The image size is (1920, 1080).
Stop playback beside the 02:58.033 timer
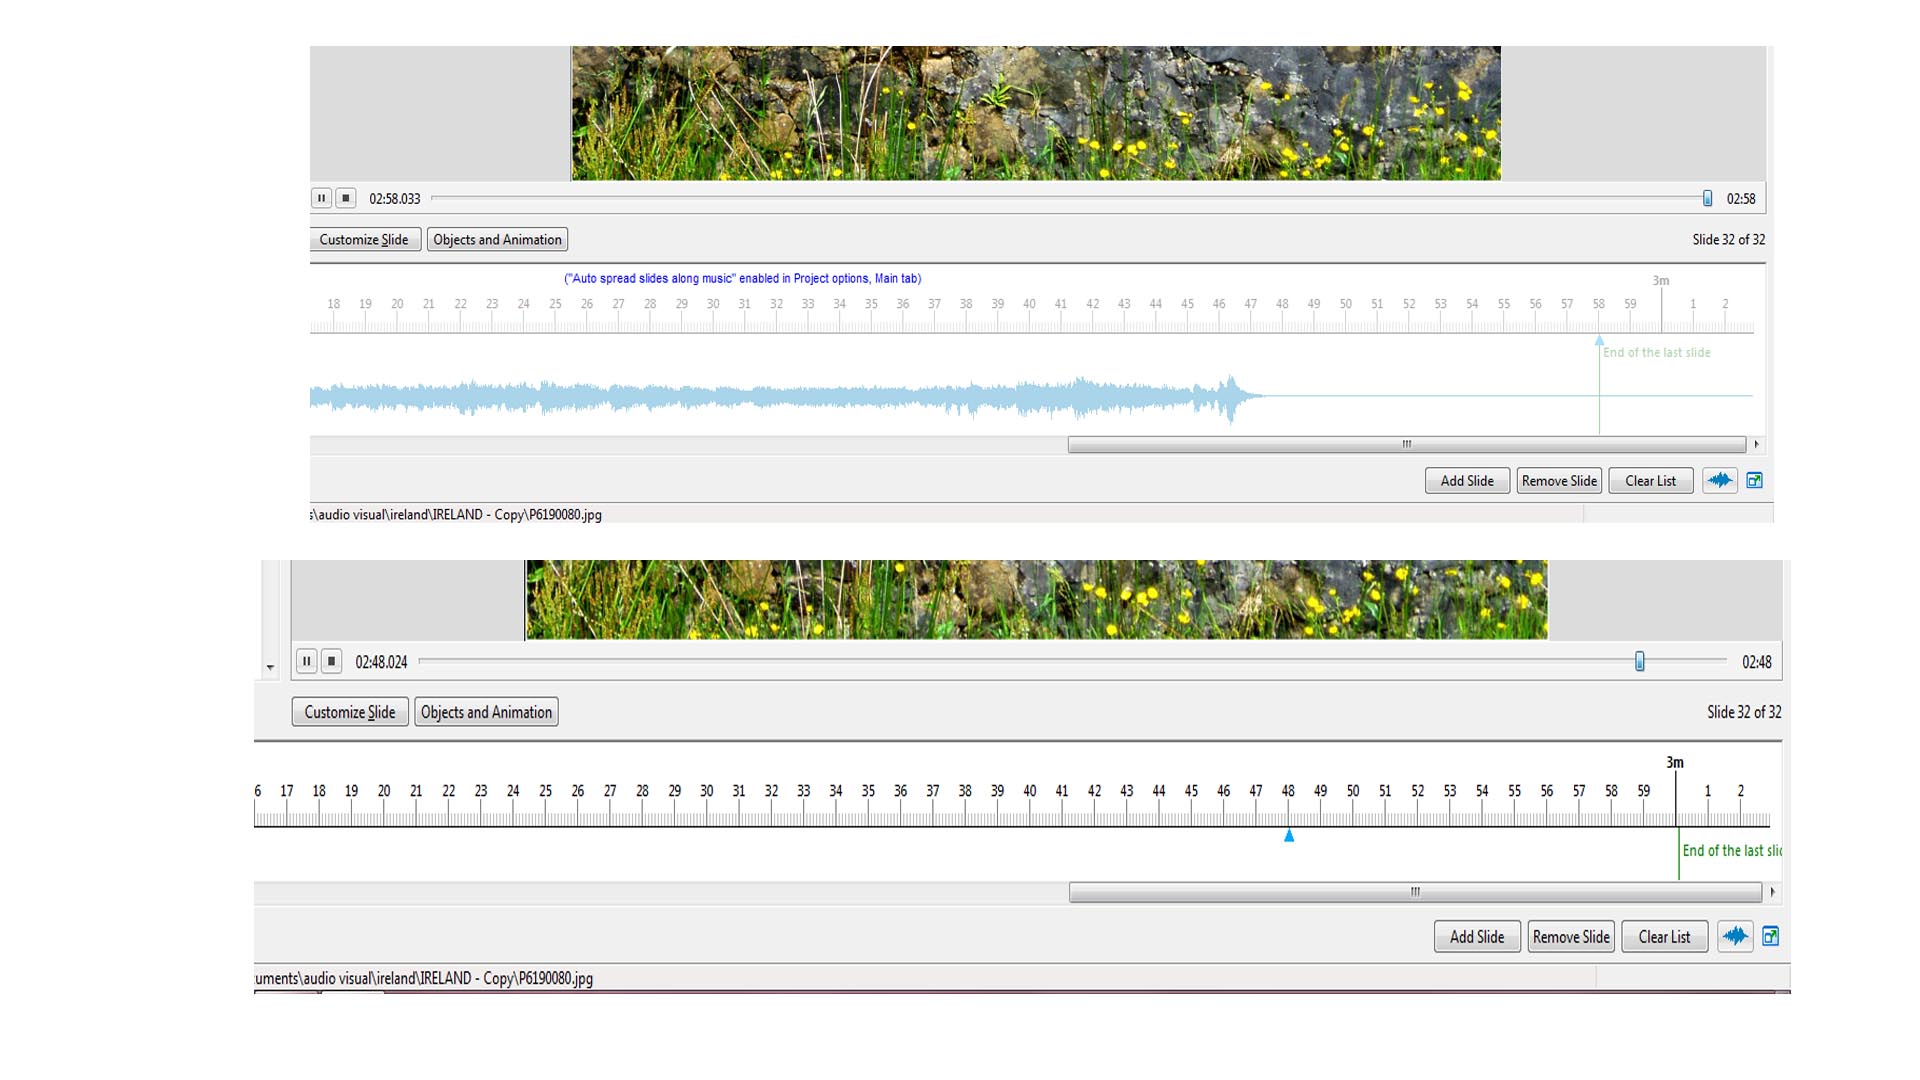pos(345,198)
